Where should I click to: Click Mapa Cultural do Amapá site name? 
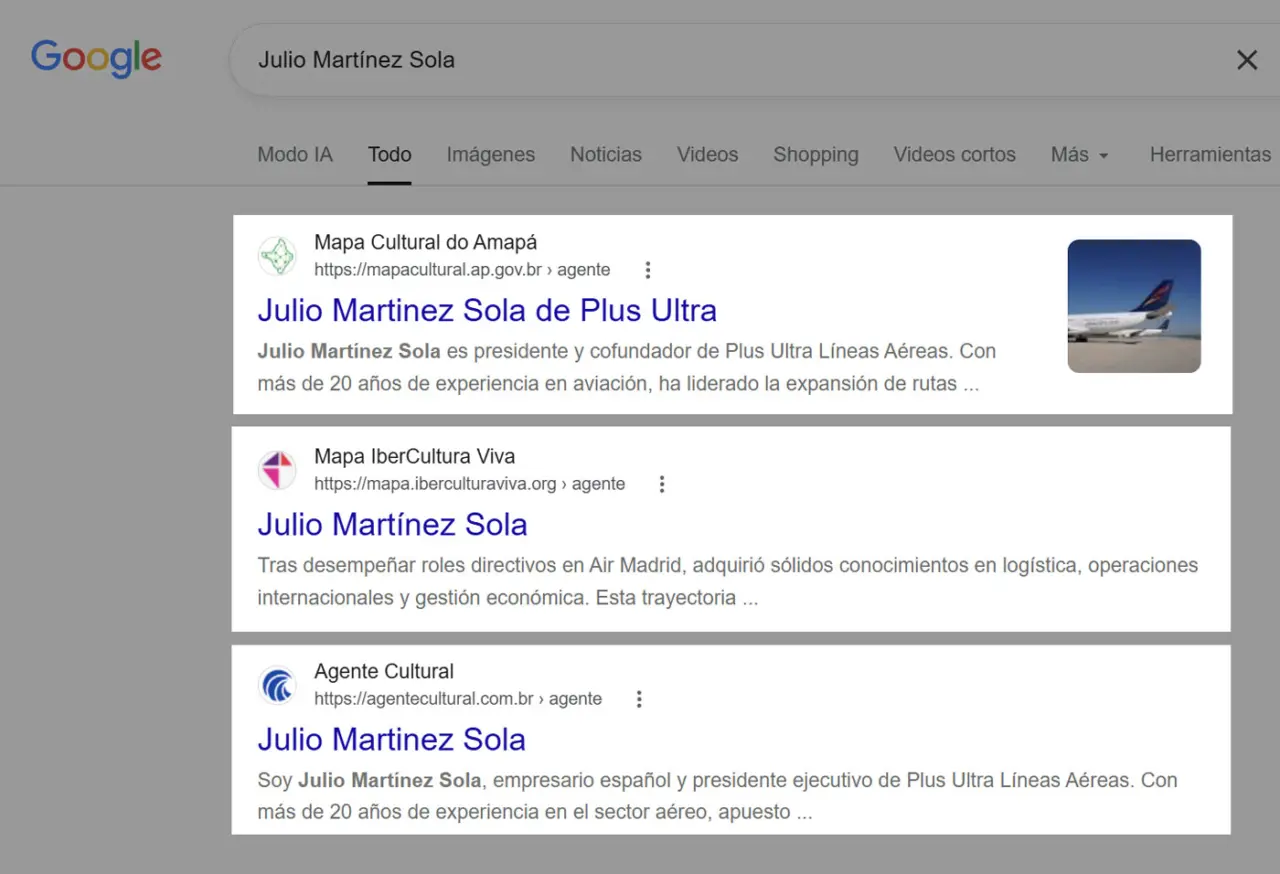click(425, 242)
